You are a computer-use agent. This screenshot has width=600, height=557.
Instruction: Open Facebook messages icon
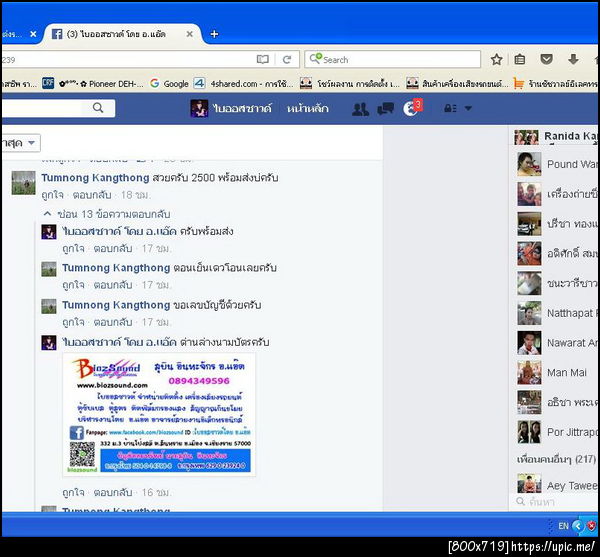385,109
